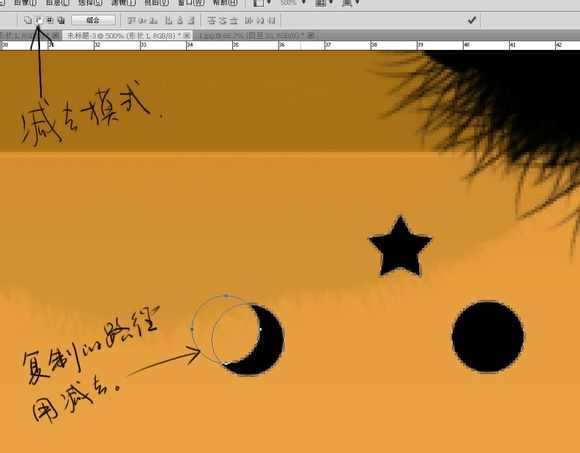Switch to Intersect shape areas mode
580x453 pixels.
pos(50,20)
